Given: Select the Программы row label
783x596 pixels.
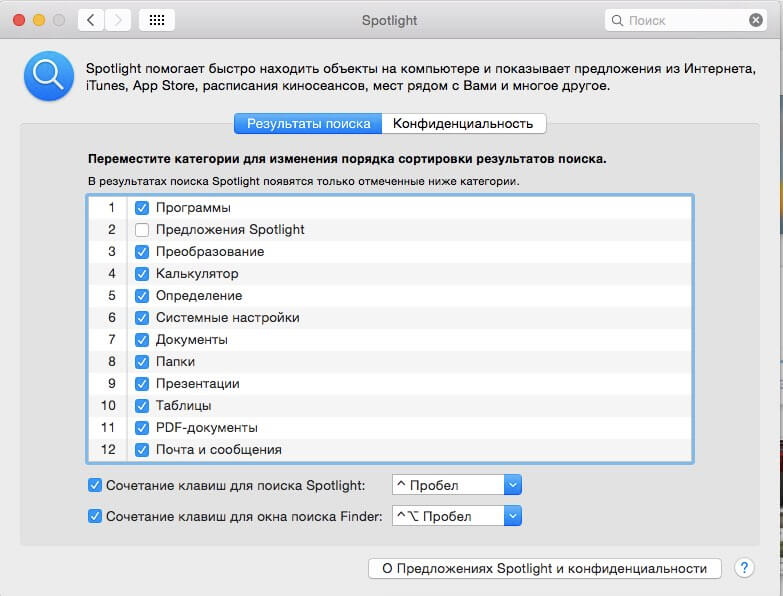Looking at the screenshot, I should tap(193, 208).
